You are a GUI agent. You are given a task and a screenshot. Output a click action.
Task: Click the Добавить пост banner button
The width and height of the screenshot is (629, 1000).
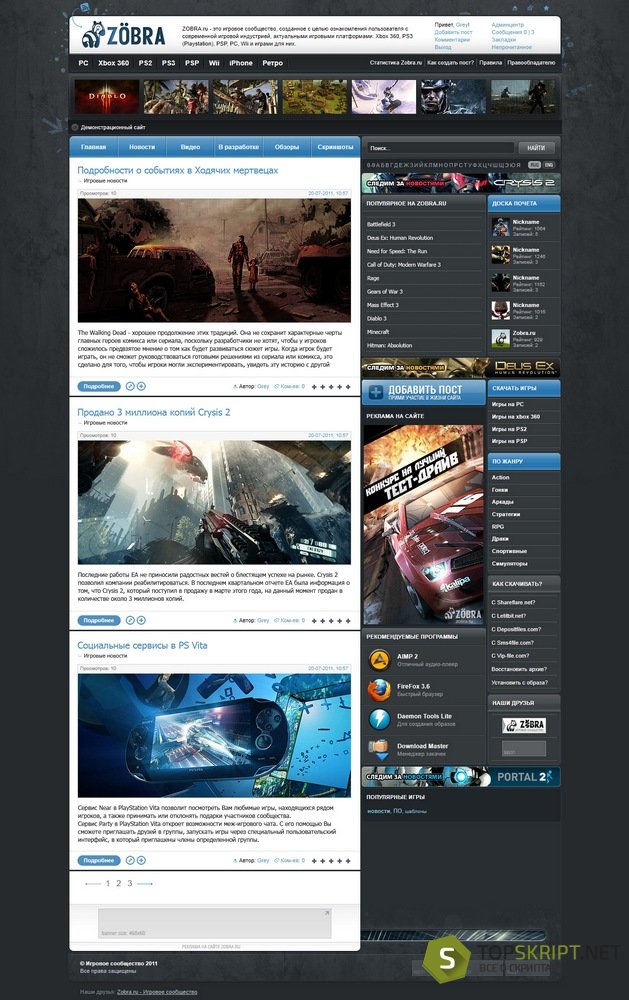424,392
